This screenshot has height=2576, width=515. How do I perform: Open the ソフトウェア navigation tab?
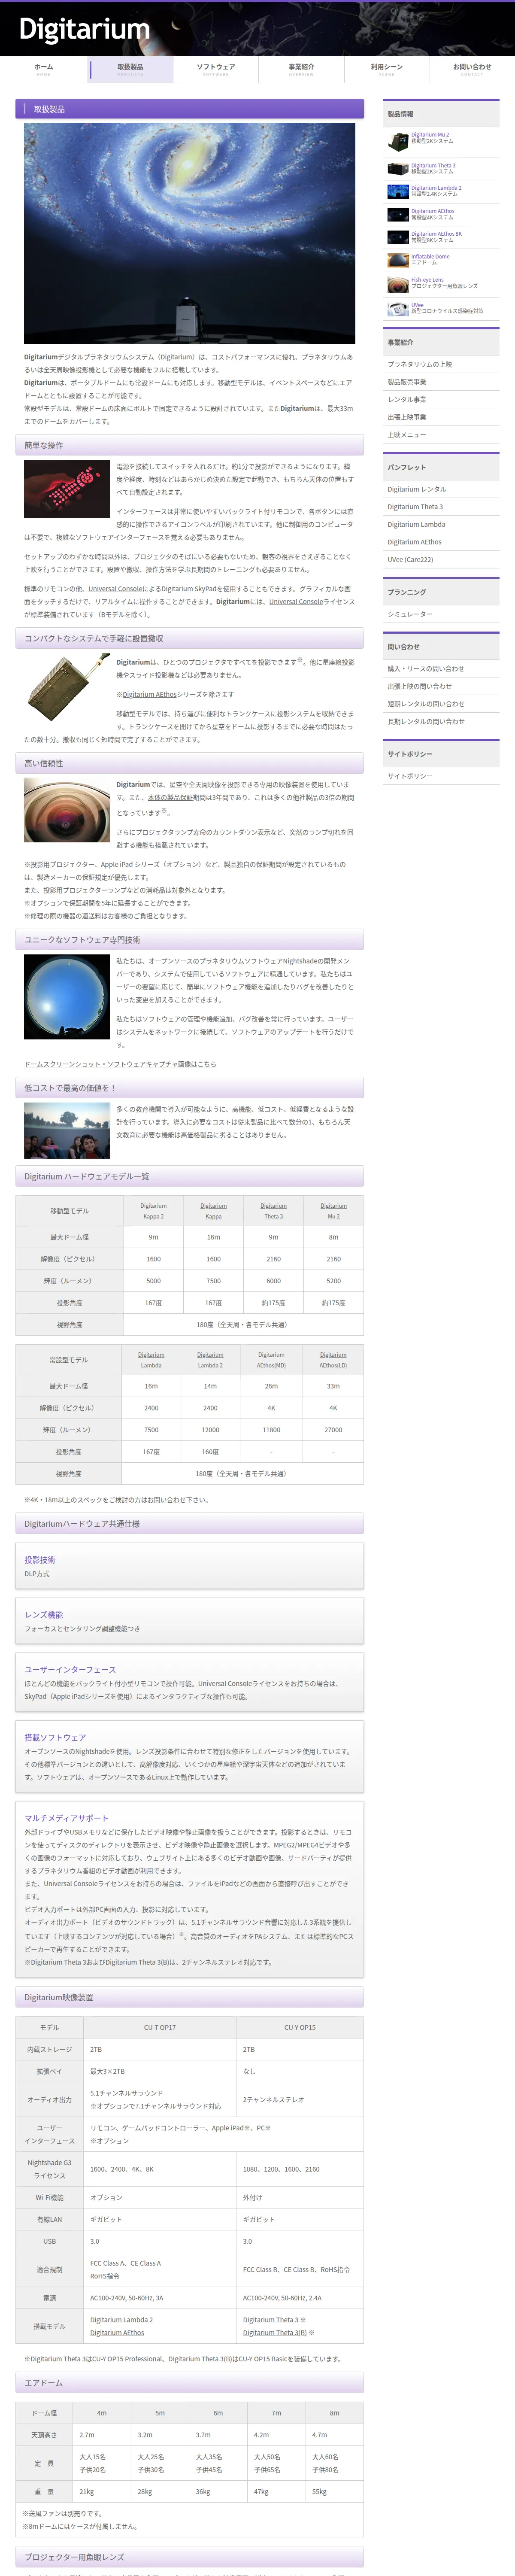pos(216,69)
